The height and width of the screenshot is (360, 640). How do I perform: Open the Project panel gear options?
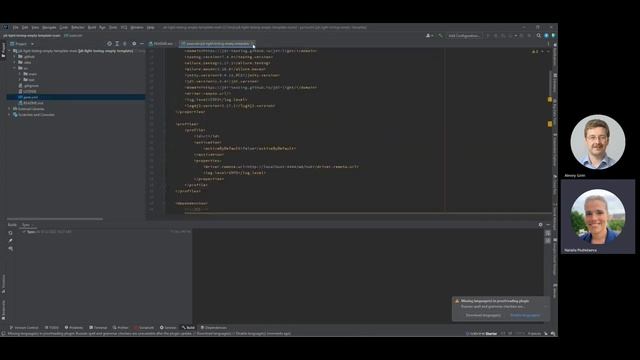[x=134, y=44]
